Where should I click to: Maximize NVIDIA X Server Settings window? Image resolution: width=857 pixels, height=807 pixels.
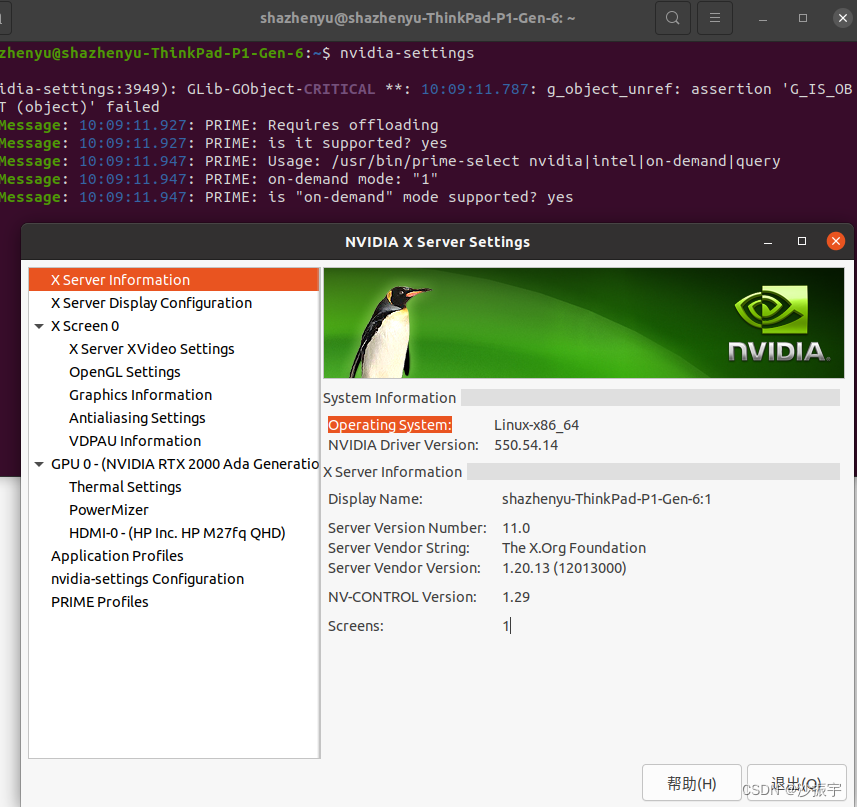pos(802,241)
